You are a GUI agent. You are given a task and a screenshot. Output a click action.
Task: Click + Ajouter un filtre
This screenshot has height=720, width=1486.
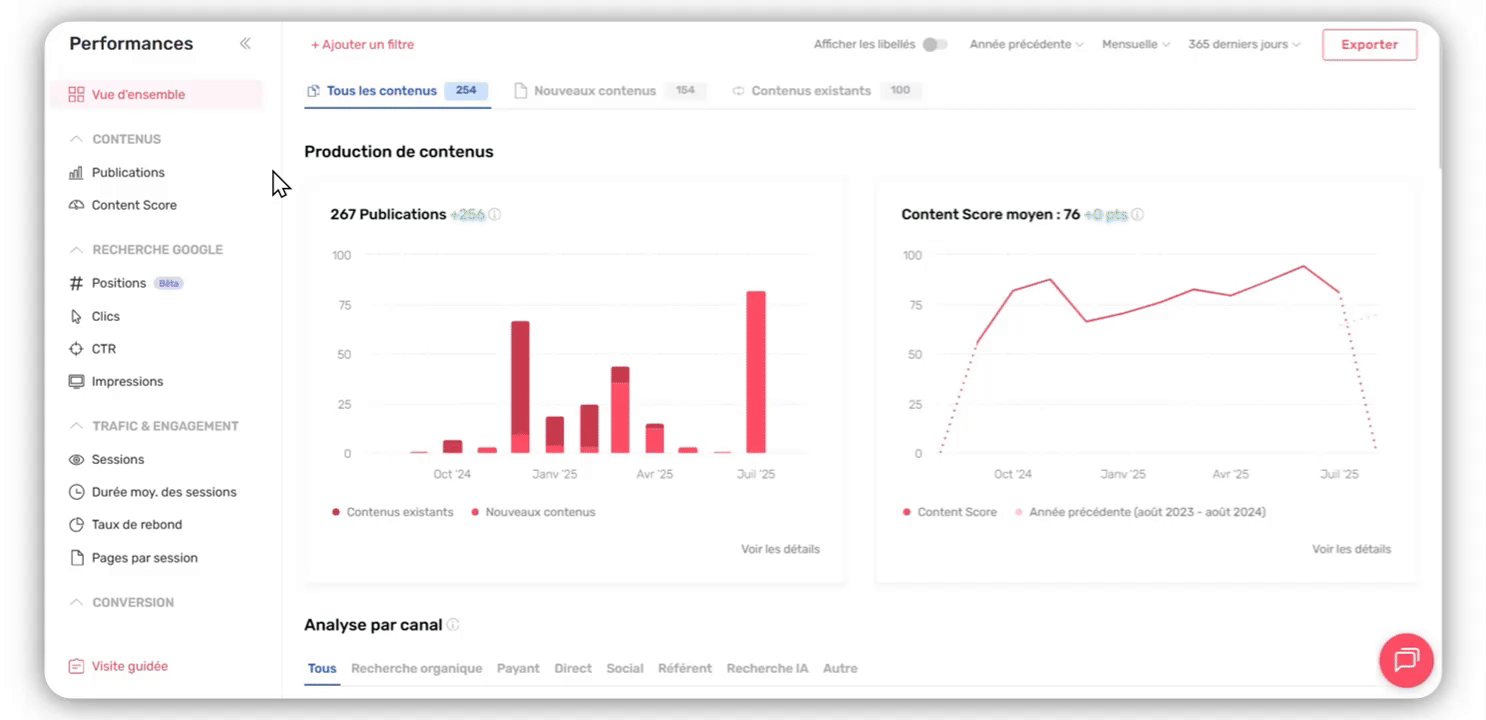pyautogui.click(x=362, y=45)
